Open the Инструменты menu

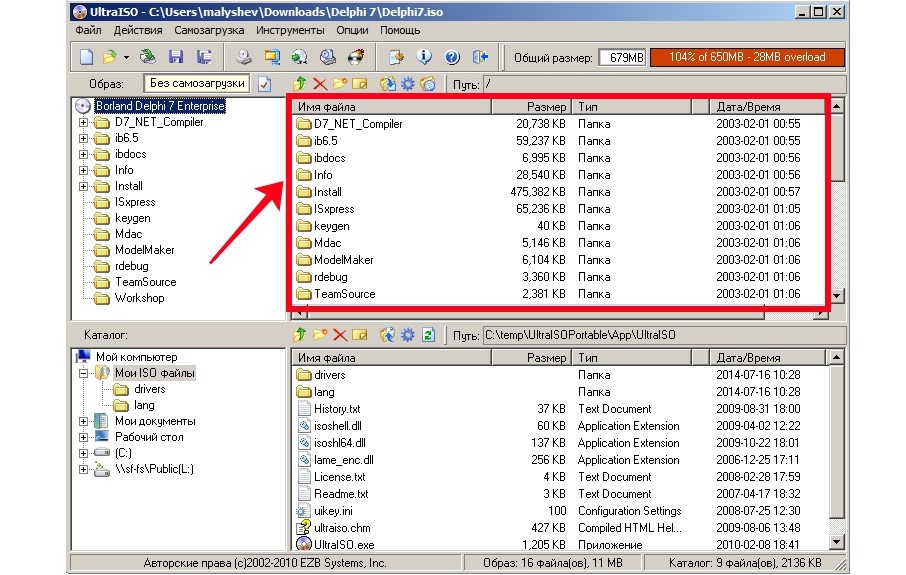[290, 30]
